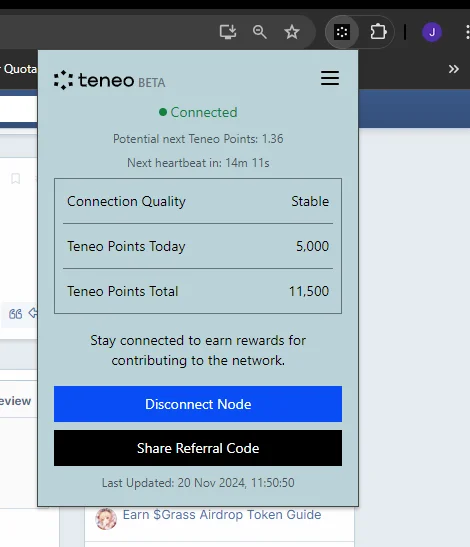Click the Share Referral Code button
This screenshot has height=547, width=470.
198,448
